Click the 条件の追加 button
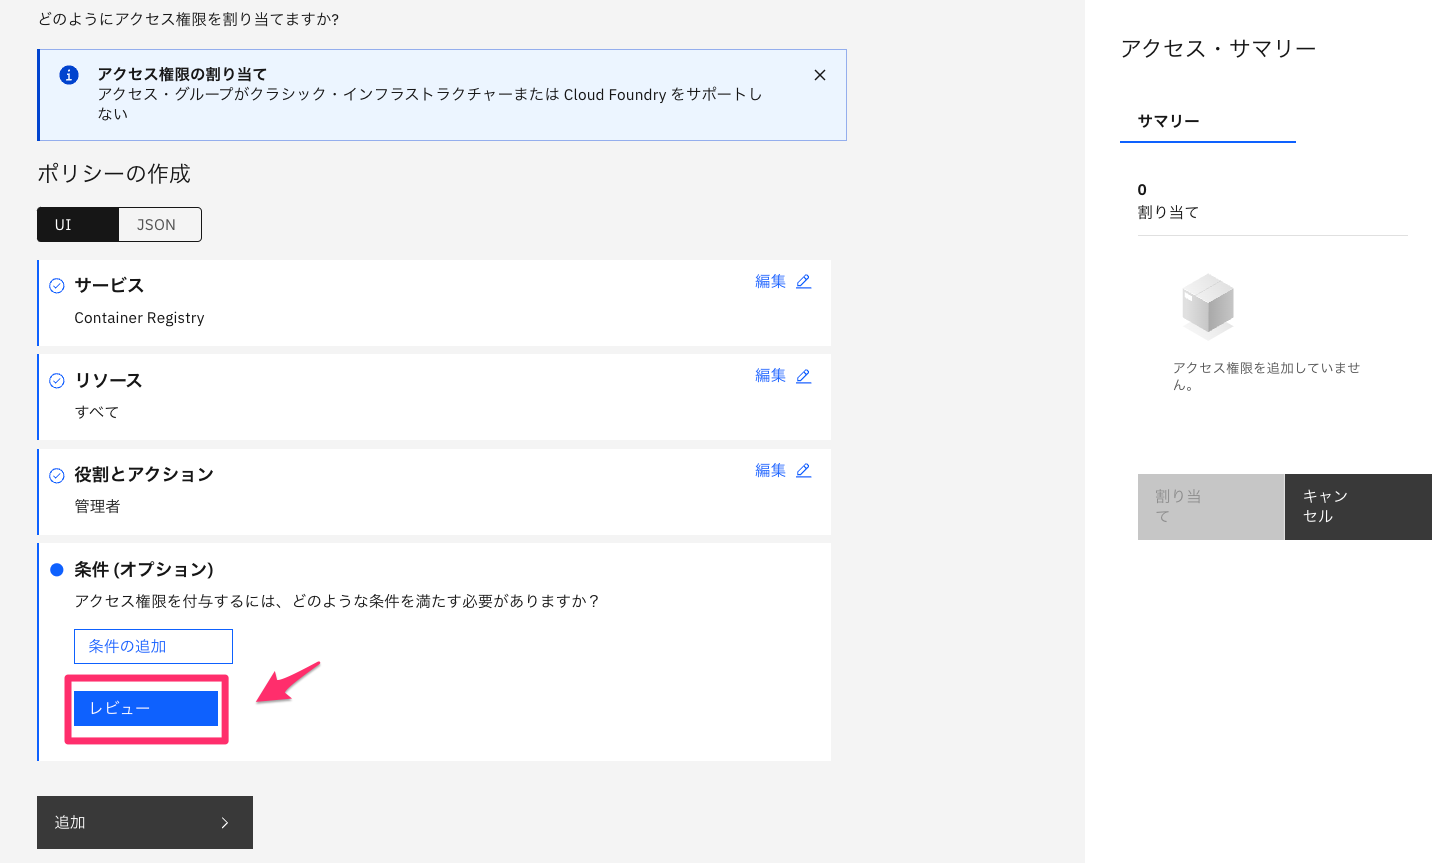 tap(152, 646)
